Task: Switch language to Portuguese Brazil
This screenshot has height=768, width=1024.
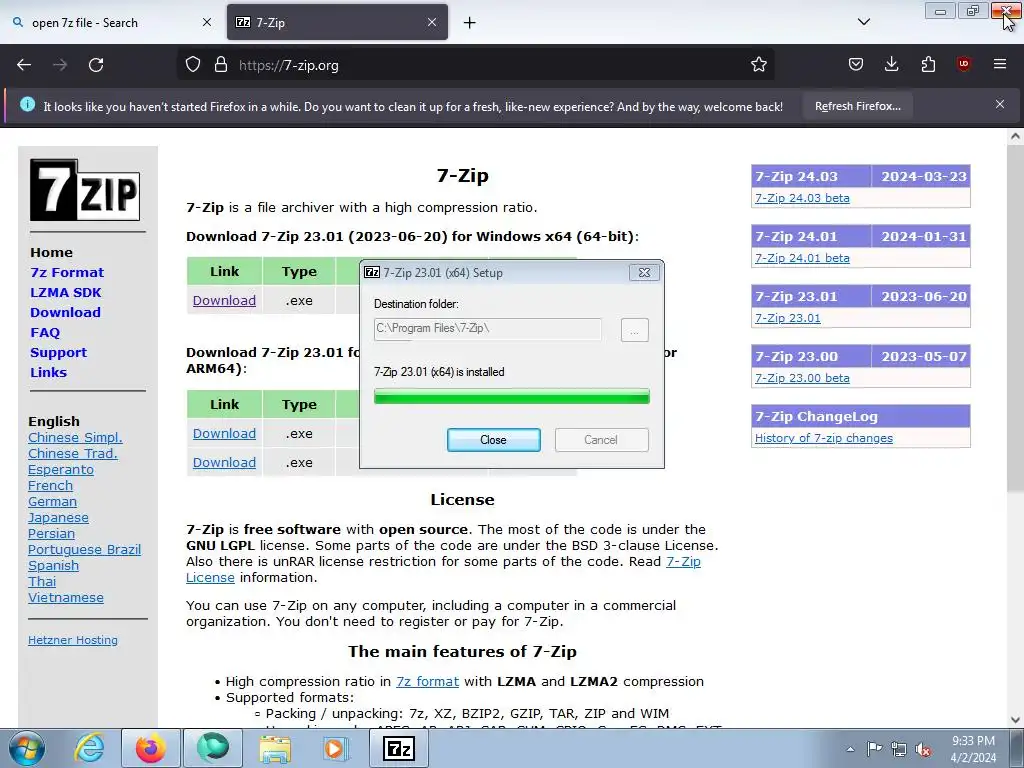Action: 84,549
